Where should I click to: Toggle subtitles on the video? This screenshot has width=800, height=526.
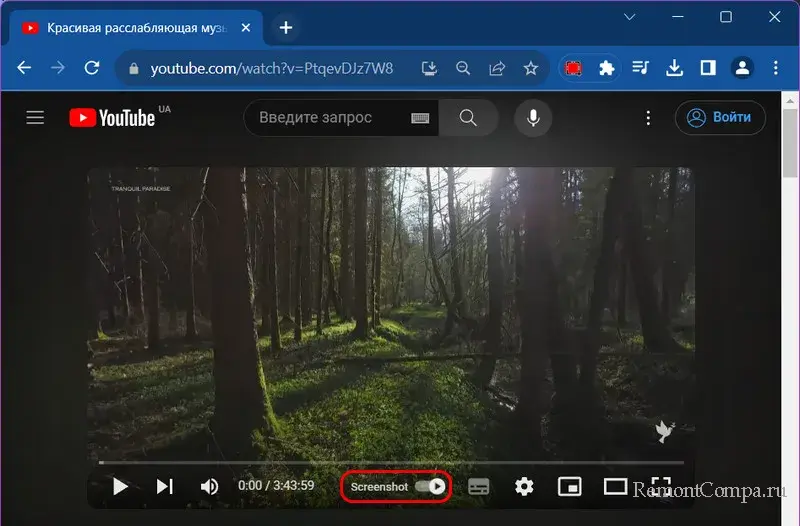pyautogui.click(x=478, y=487)
